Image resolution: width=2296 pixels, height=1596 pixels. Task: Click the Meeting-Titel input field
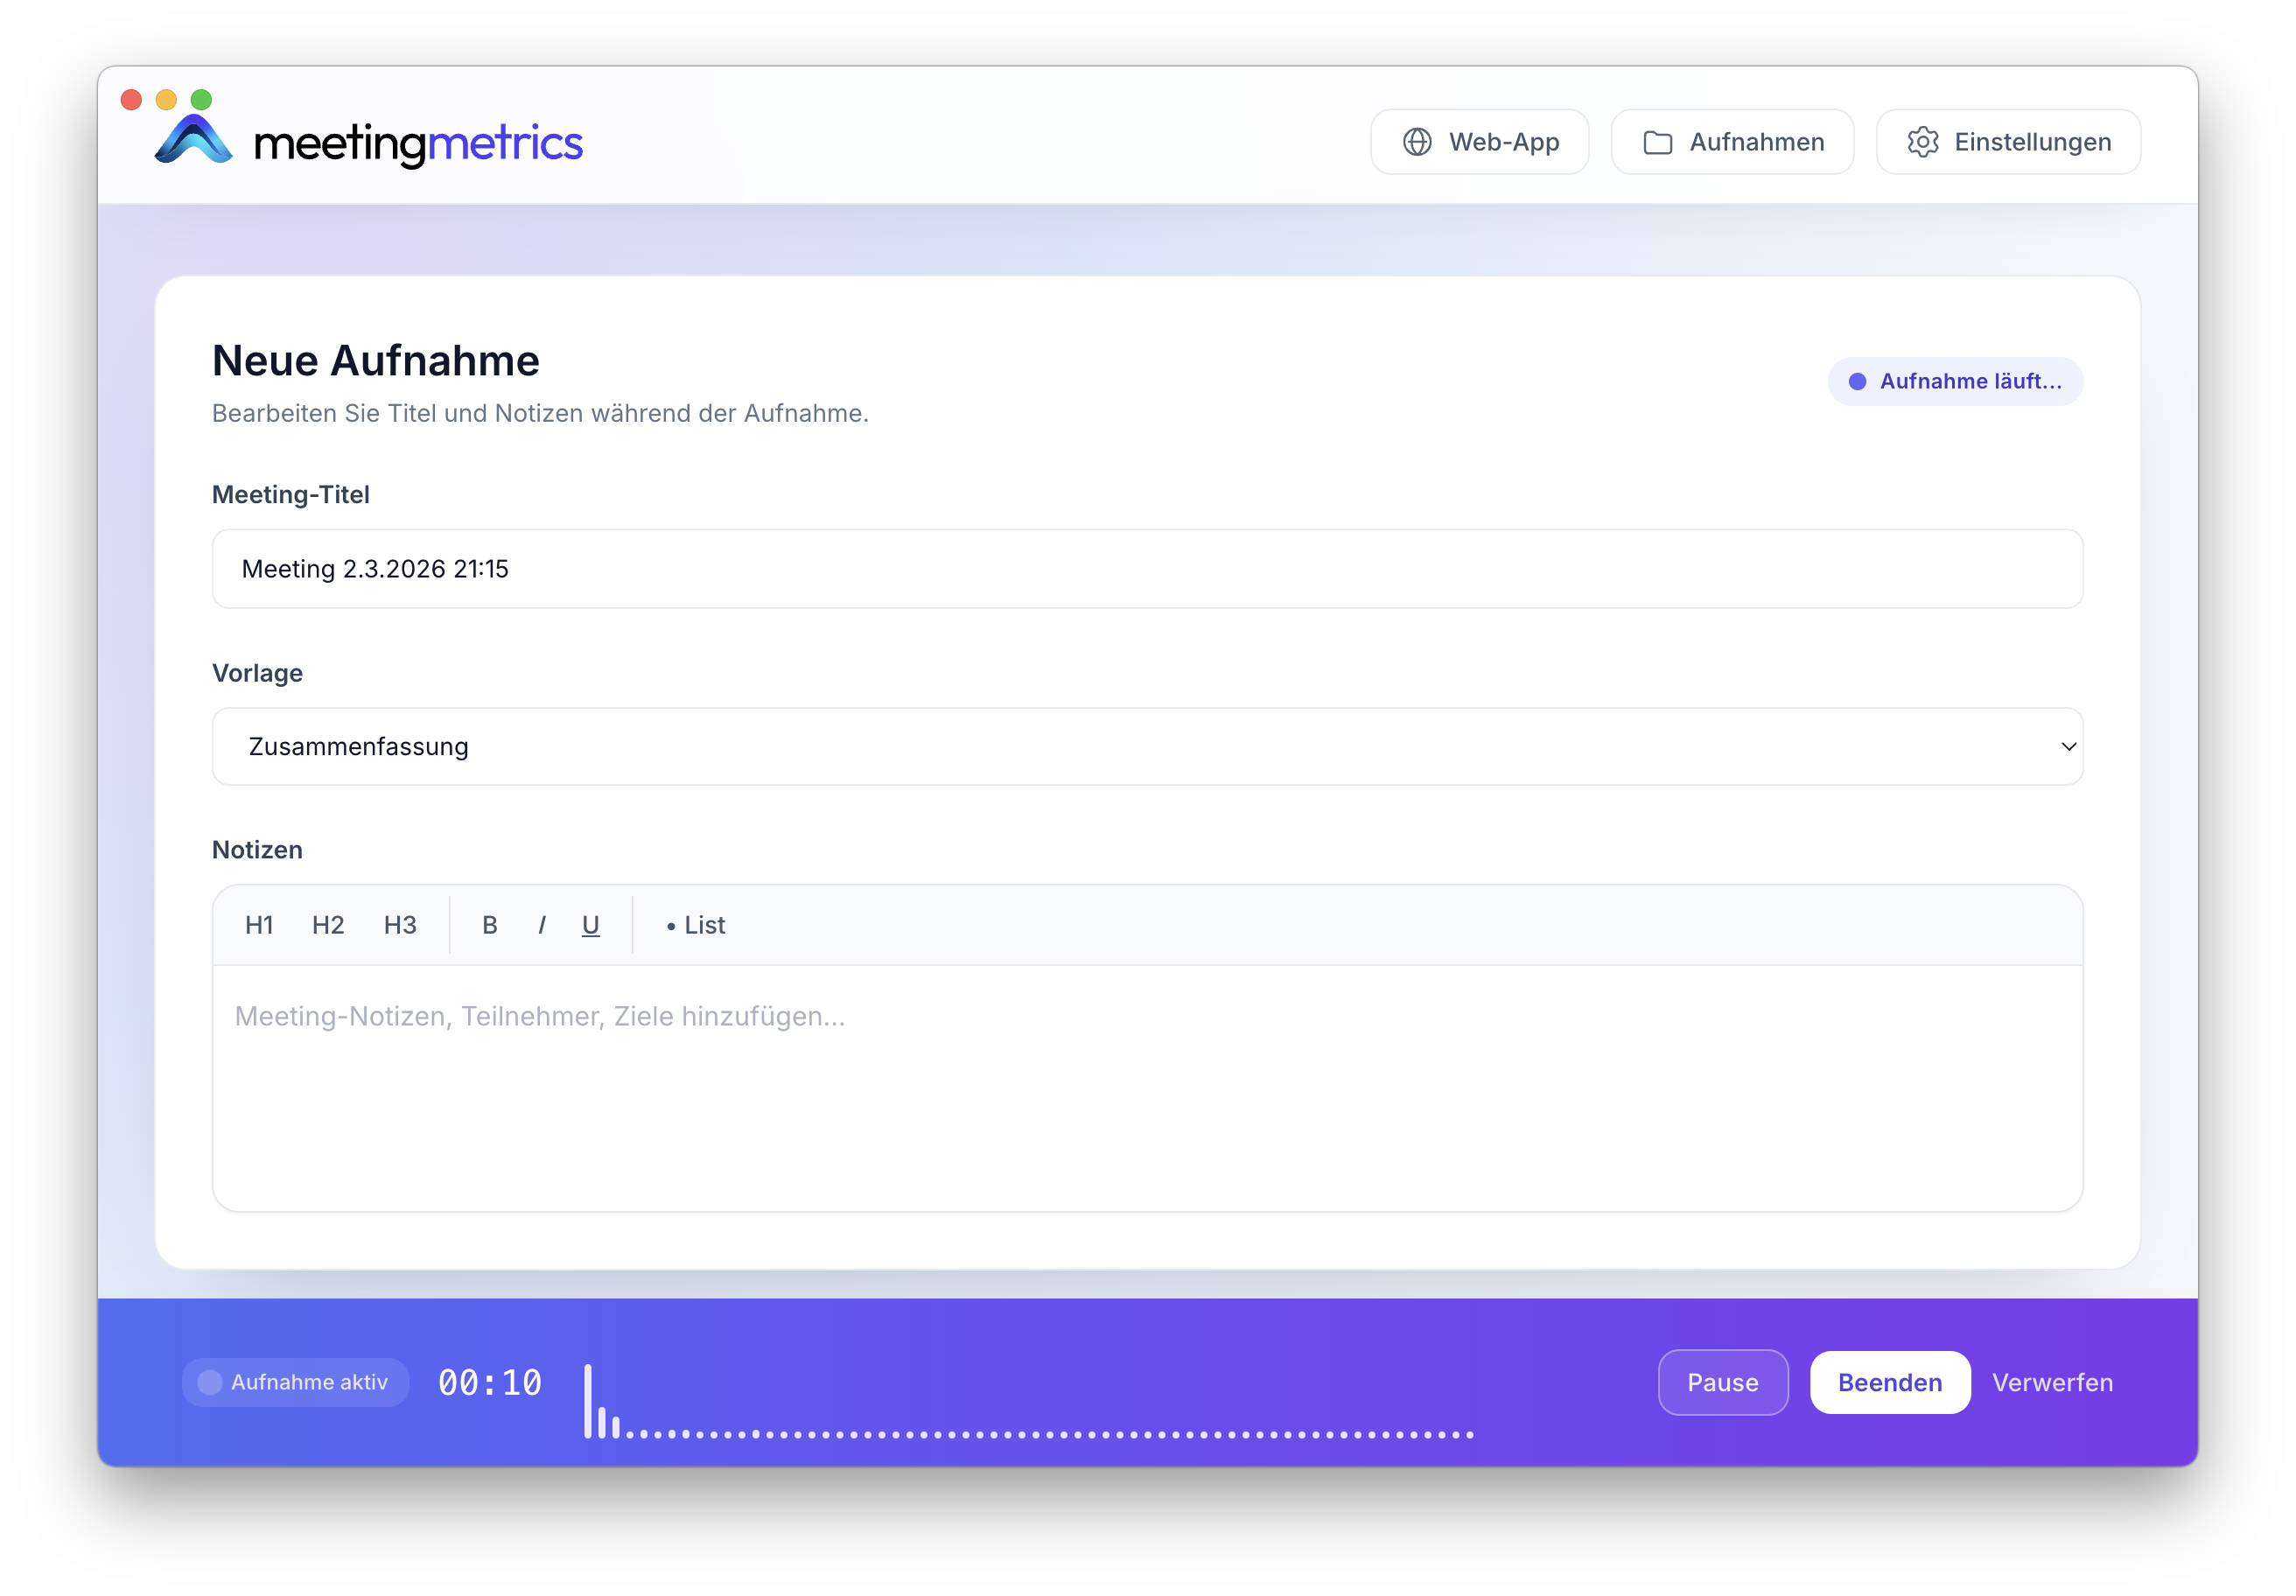(x=1147, y=568)
